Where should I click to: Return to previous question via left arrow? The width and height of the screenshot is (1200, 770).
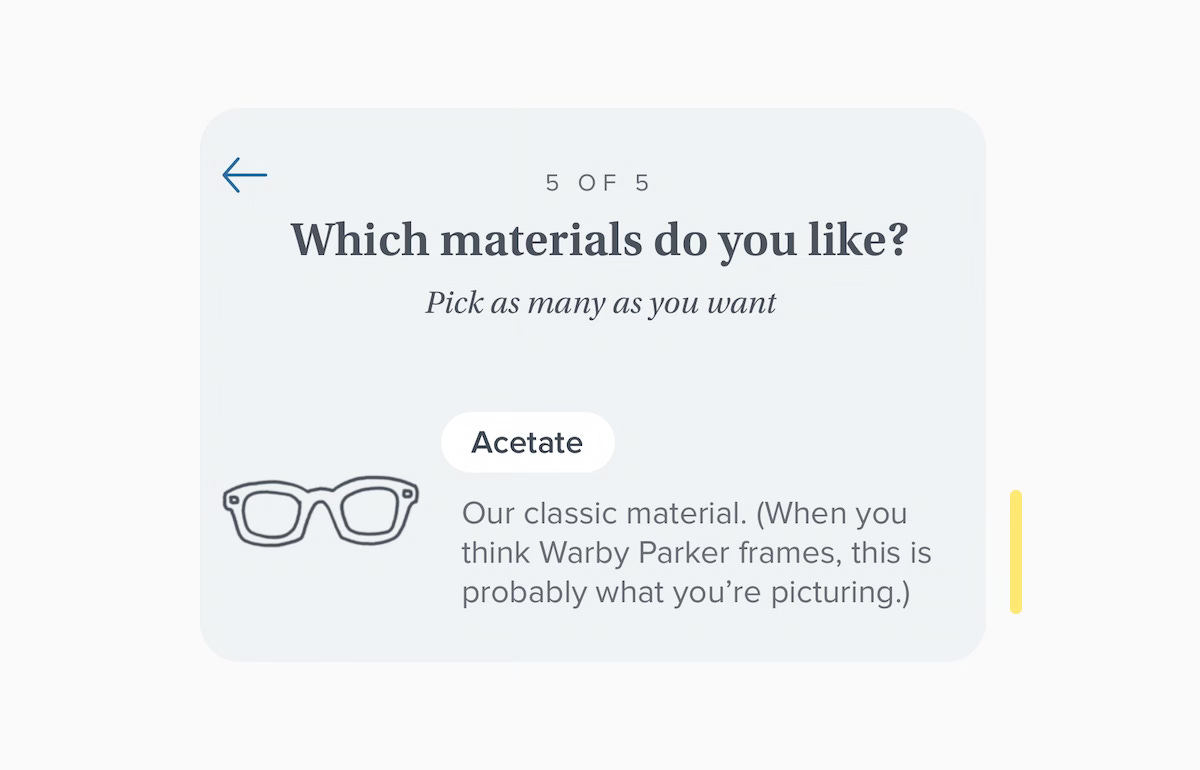point(244,175)
